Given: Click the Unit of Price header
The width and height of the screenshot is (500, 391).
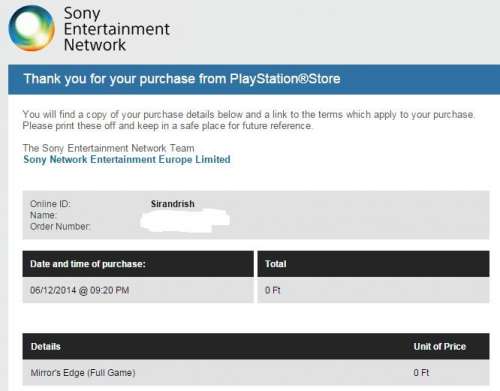Looking at the screenshot, I should (440, 346).
